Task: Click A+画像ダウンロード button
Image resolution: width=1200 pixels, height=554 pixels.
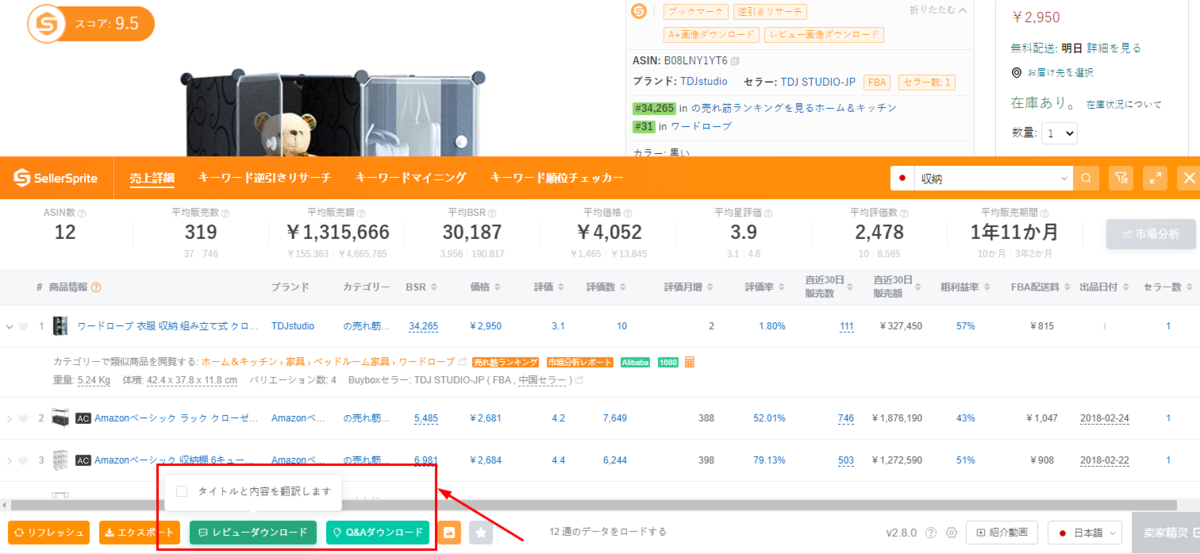Action: (710, 35)
